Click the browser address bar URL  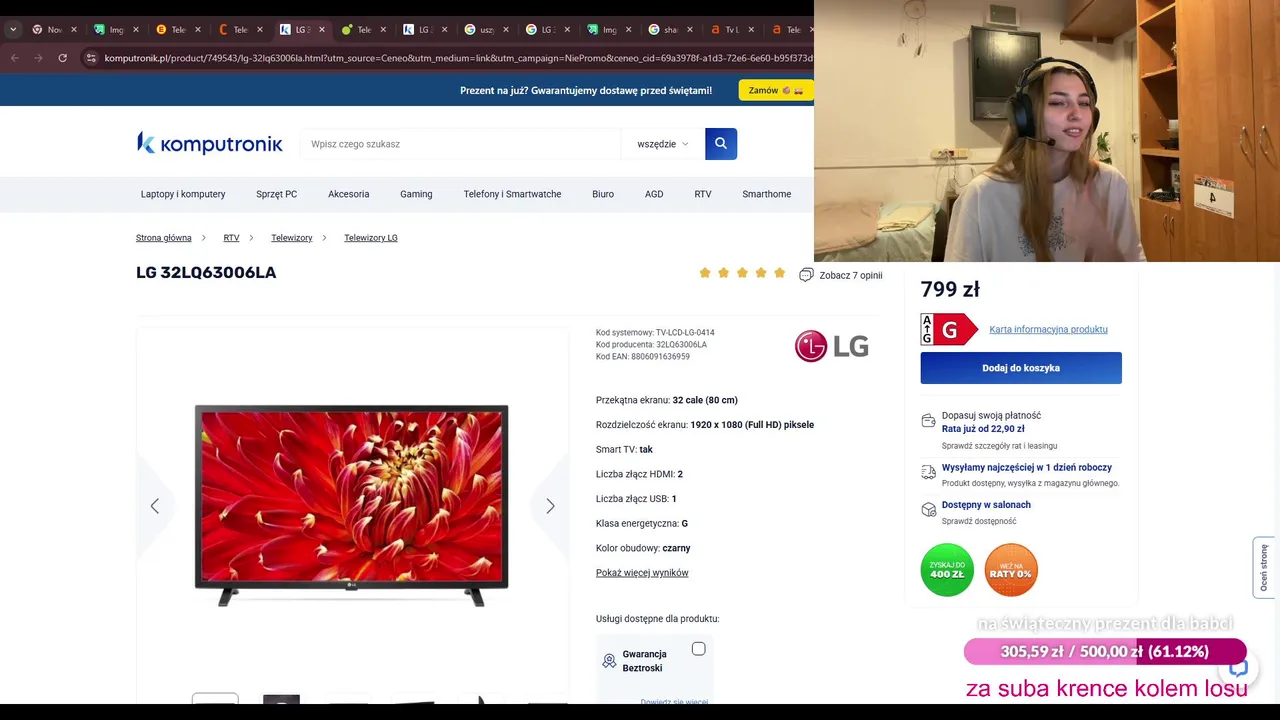point(458,58)
